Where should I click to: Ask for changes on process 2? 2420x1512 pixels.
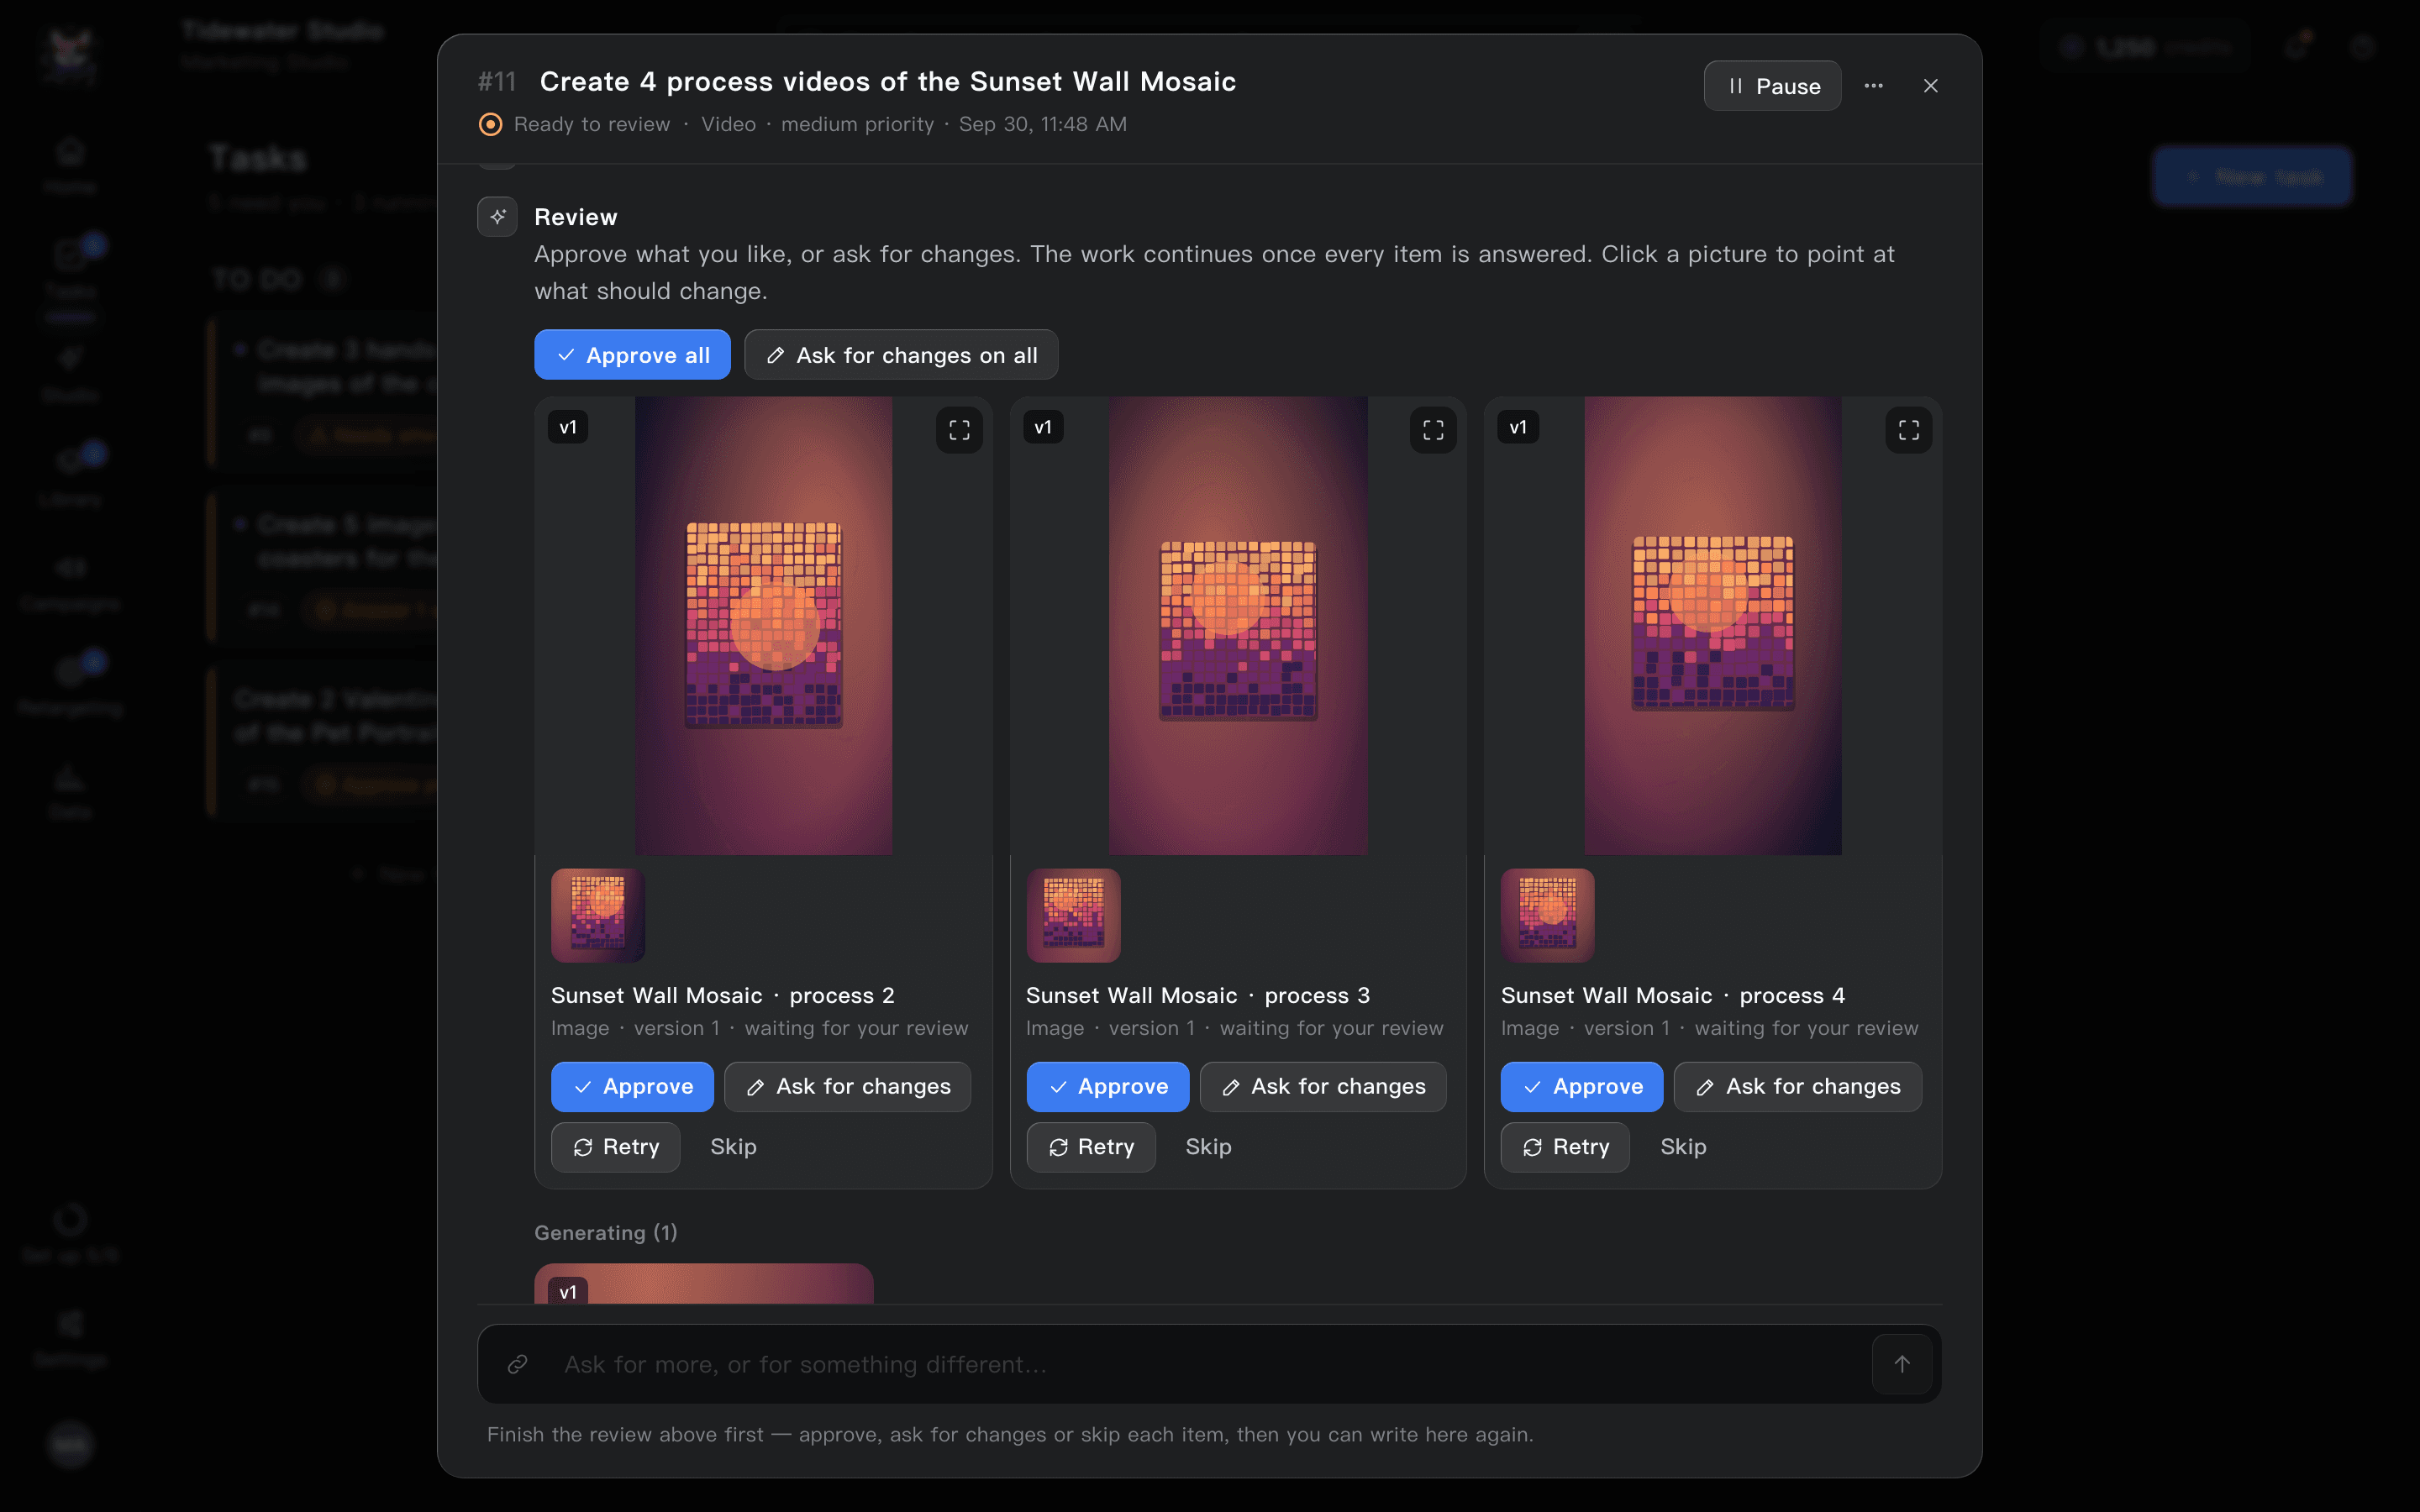[848, 1087]
